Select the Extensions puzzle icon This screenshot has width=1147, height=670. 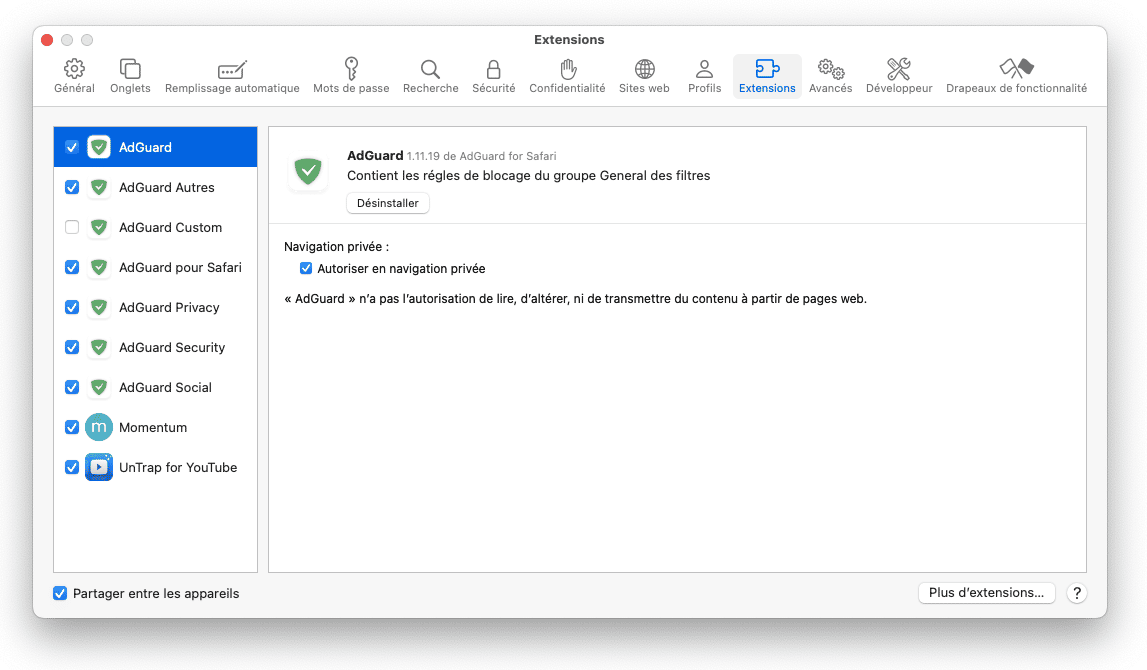click(x=767, y=69)
